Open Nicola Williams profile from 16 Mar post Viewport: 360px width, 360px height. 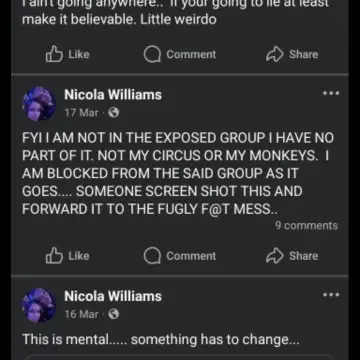[113, 296]
